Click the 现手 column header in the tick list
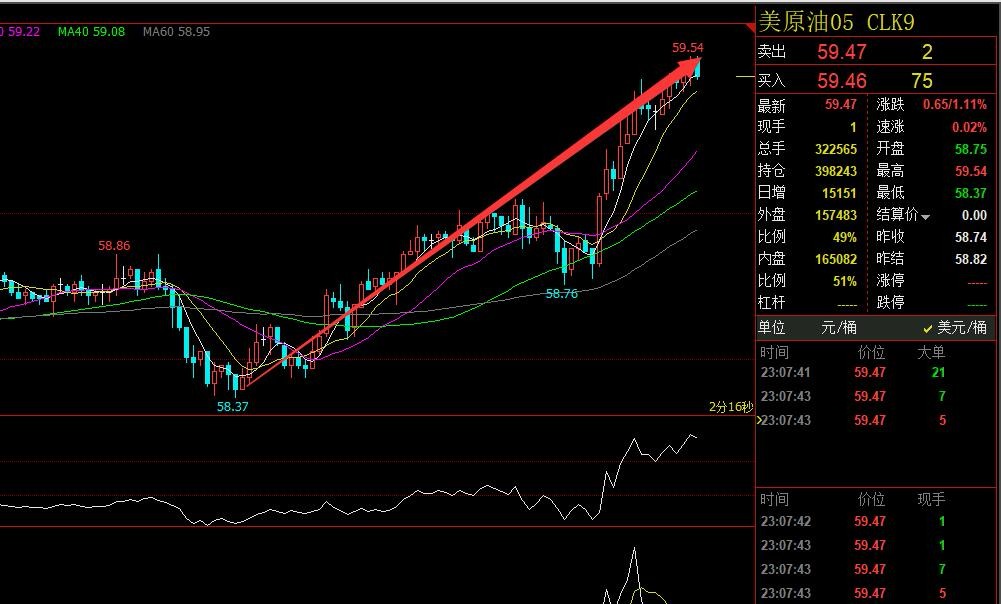 pyautogui.click(x=931, y=499)
